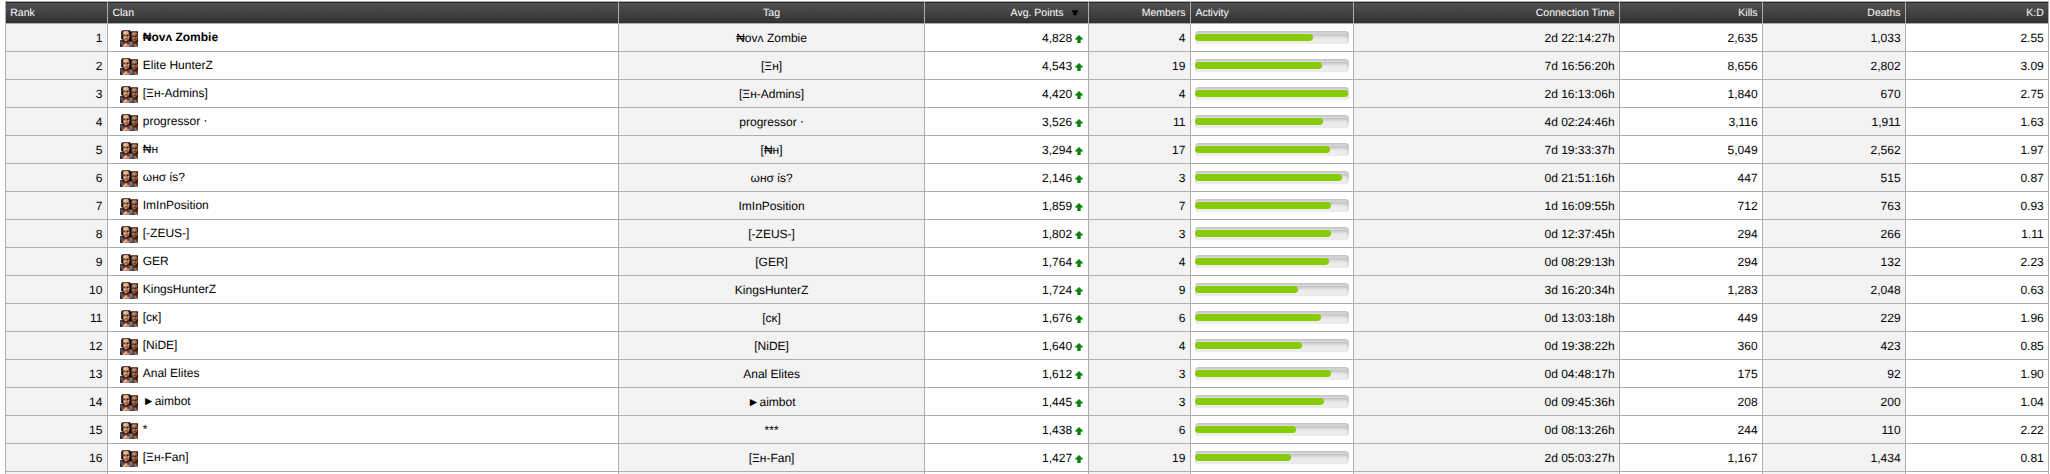
Task: Click the Avg. Points sort arrow
Action: 1075,13
